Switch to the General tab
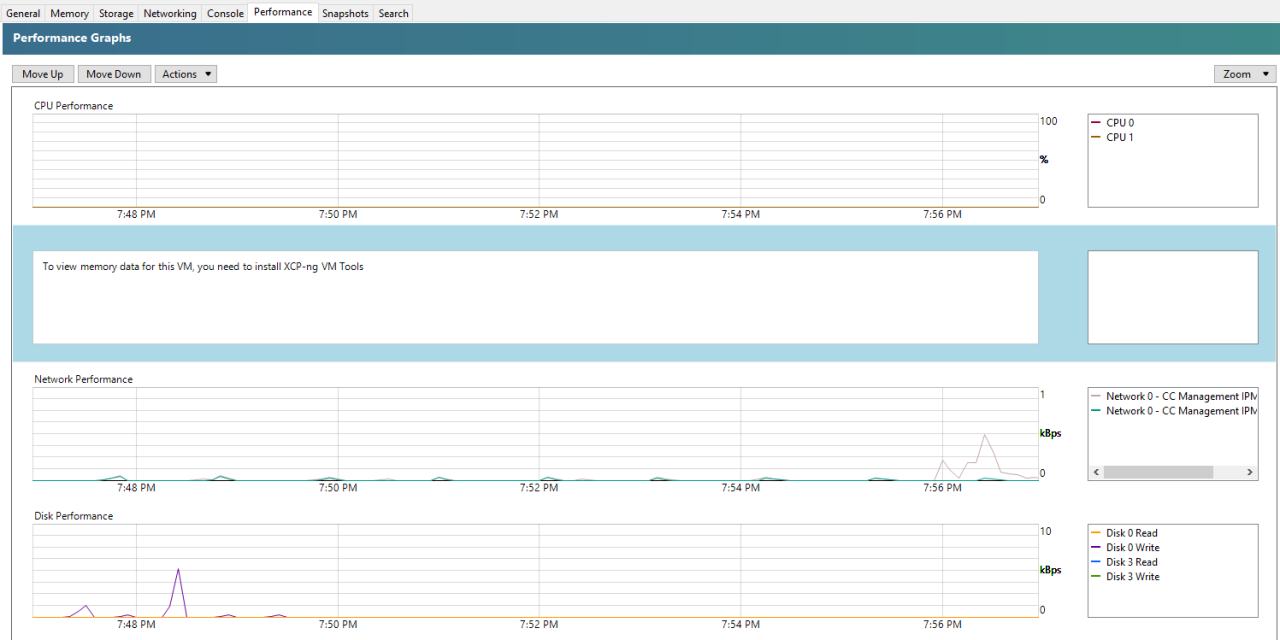Screen dimensions: 1280x640 click(x=23, y=13)
